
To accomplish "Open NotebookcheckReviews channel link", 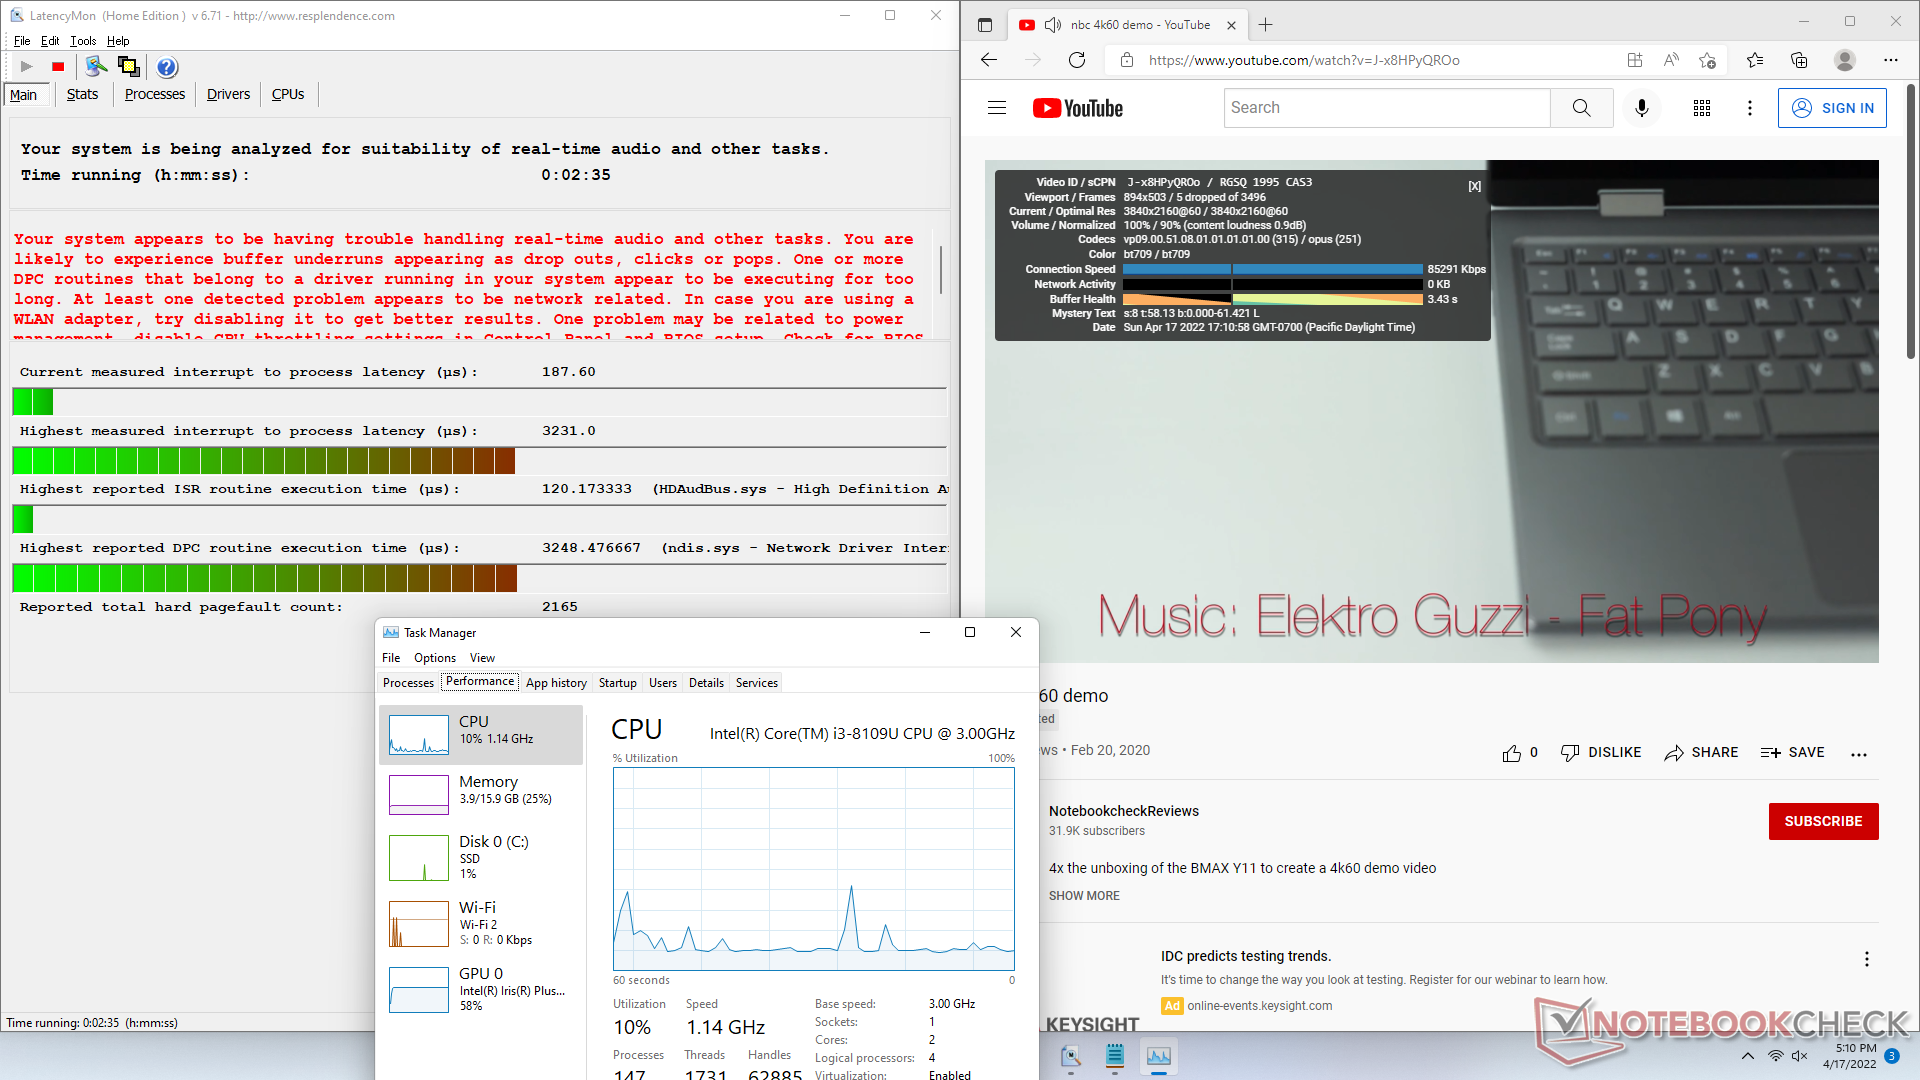I will pyautogui.click(x=1123, y=811).
